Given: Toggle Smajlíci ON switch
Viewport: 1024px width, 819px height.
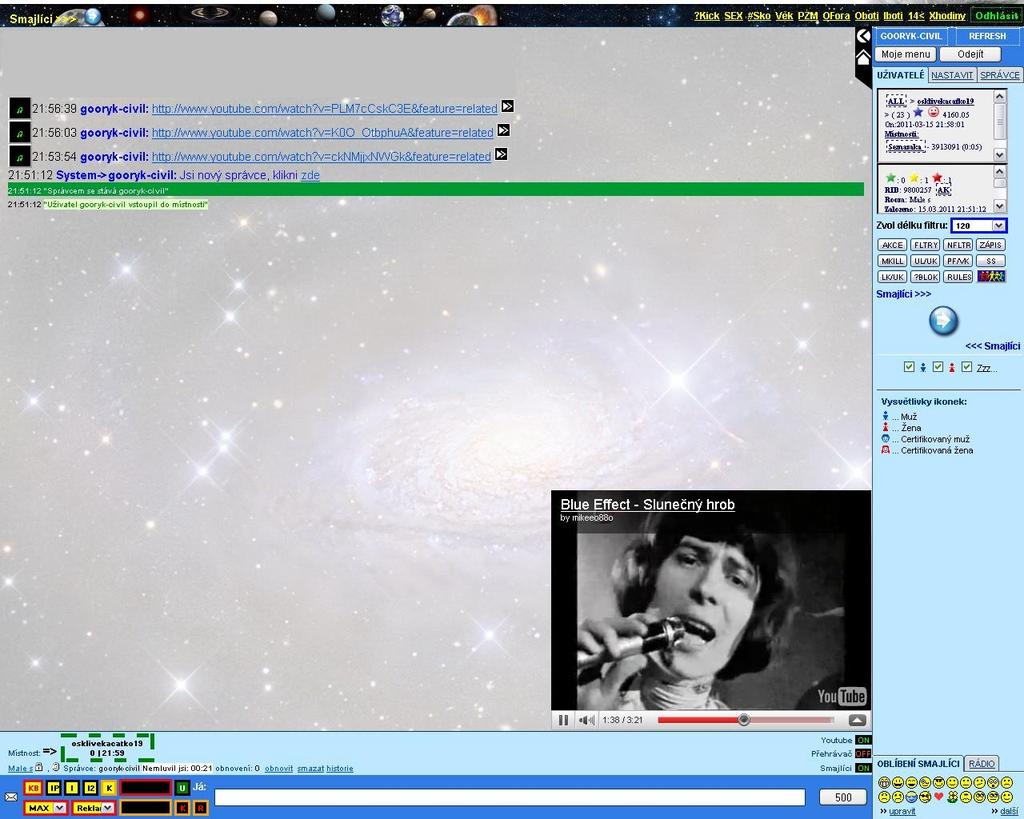Looking at the screenshot, I should pos(863,768).
